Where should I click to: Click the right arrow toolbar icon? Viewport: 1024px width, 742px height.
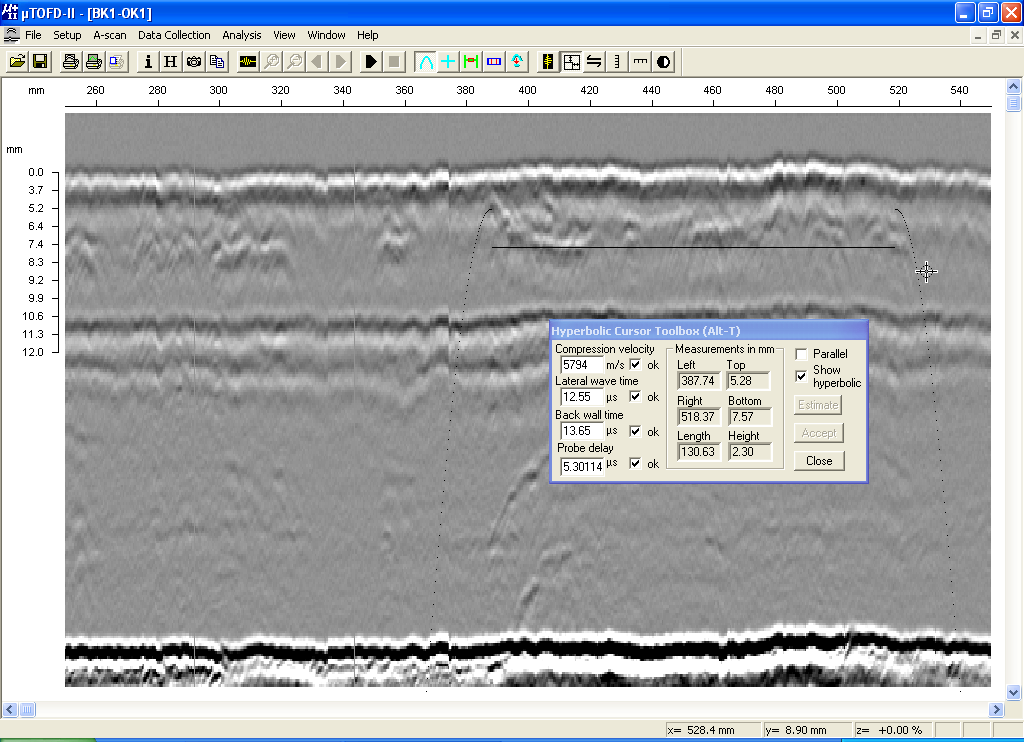tap(340, 61)
